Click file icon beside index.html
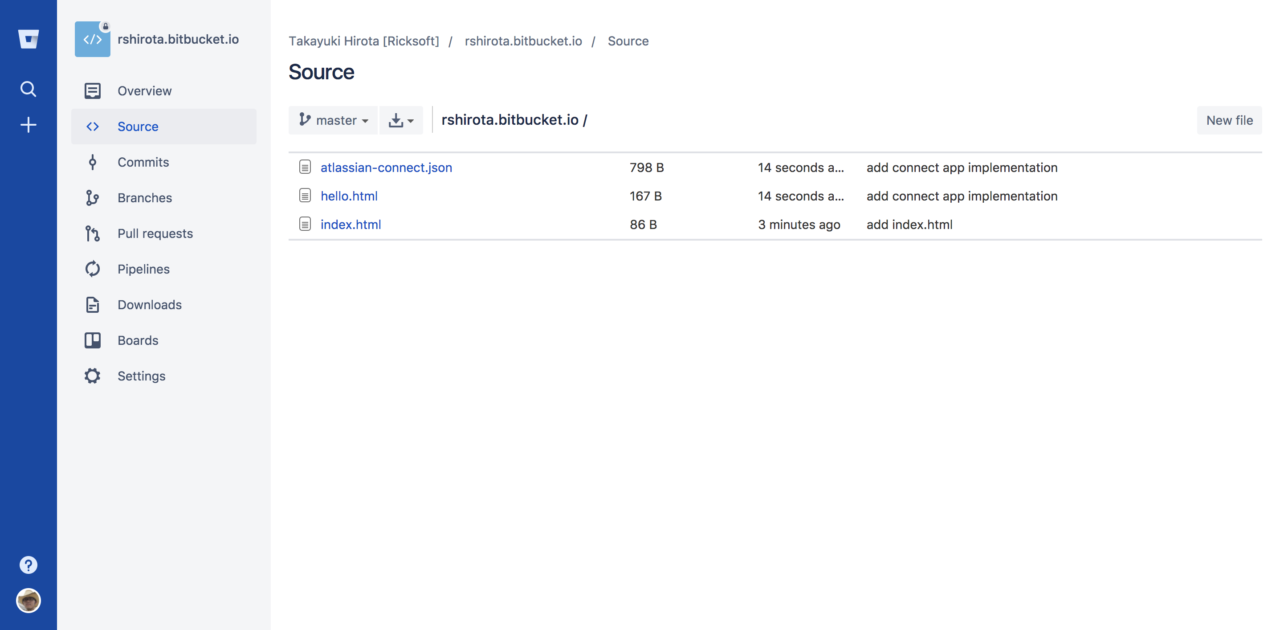The height and width of the screenshot is (630, 1280). click(305, 224)
